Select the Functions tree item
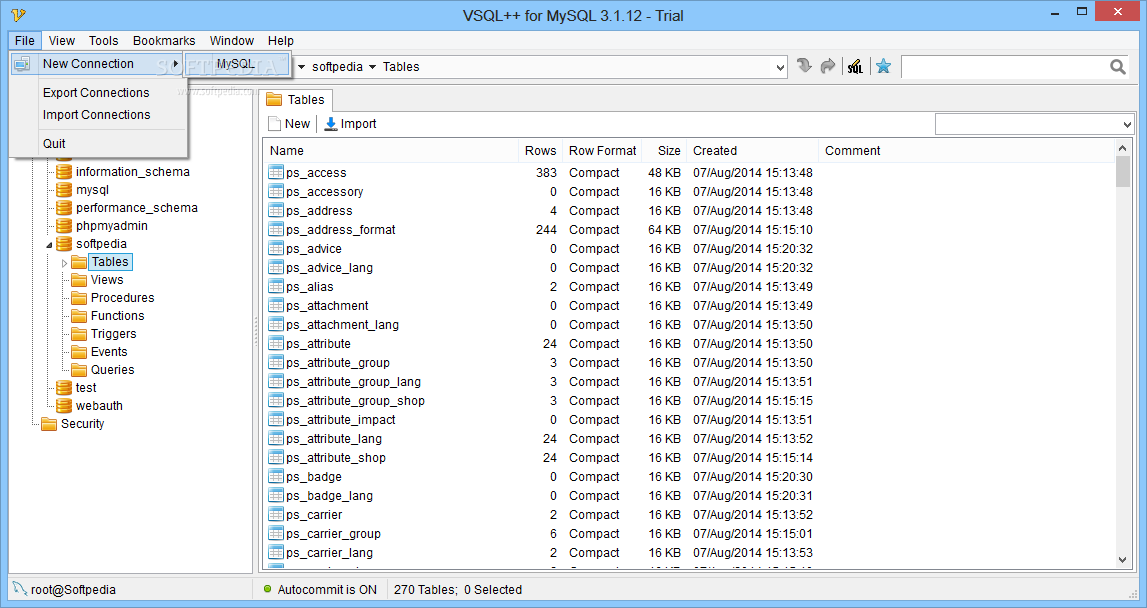This screenshot has height=608, width=1147. (x=117, y=315)
